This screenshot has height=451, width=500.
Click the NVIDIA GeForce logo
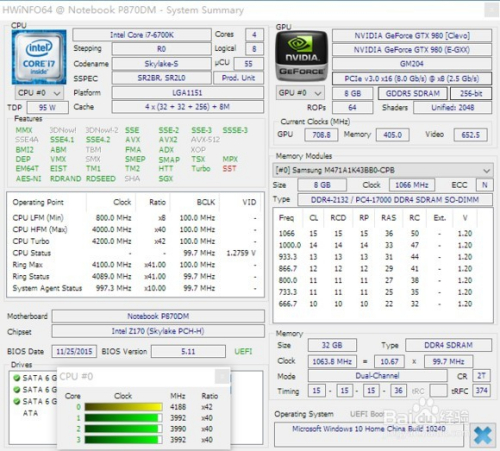(301, 56)
